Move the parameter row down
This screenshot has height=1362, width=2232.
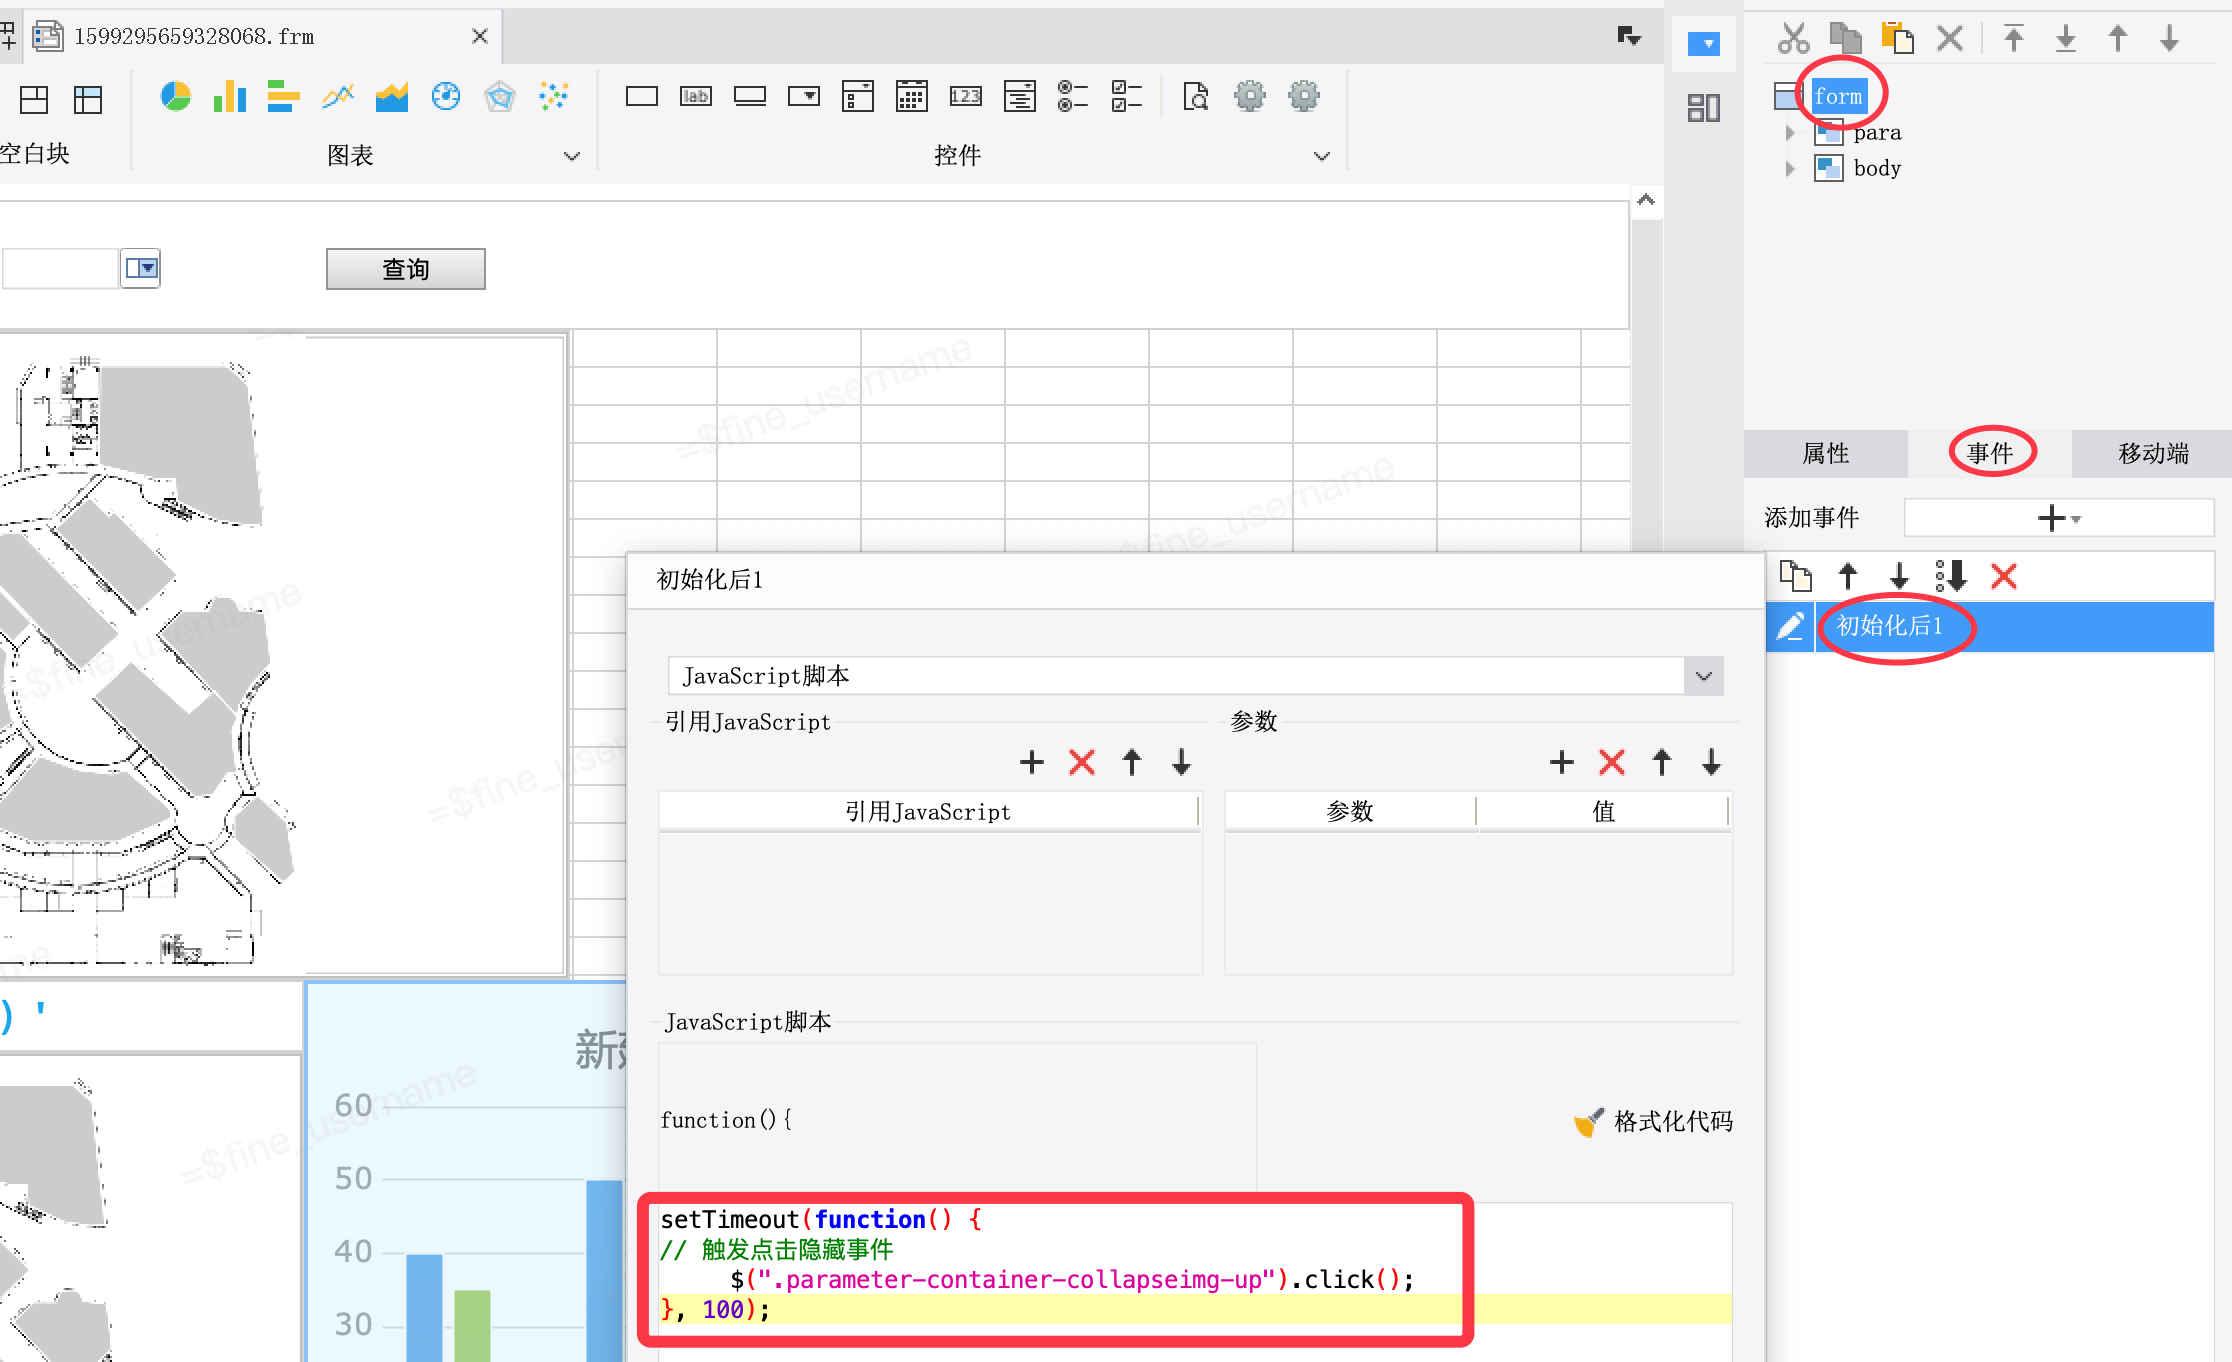click(1712, 762)
